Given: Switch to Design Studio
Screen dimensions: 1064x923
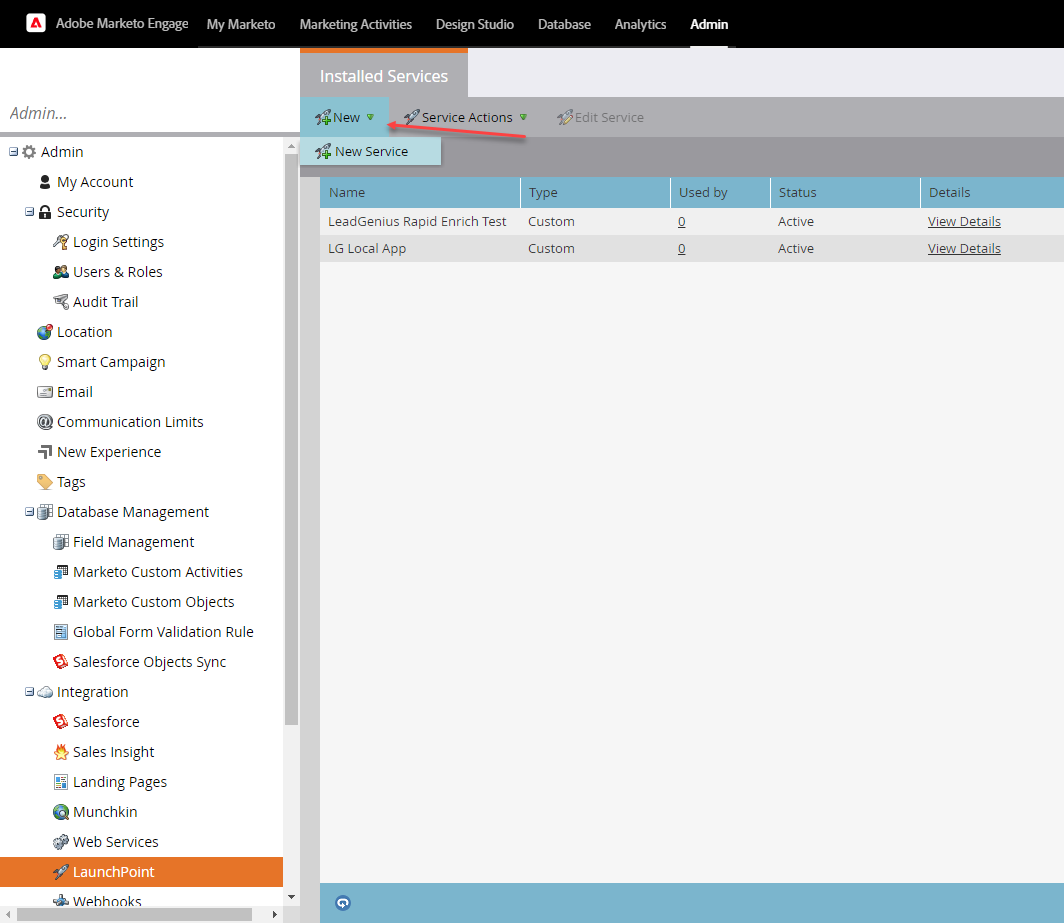Looking at the screenshot, I should tap(474, 24).
